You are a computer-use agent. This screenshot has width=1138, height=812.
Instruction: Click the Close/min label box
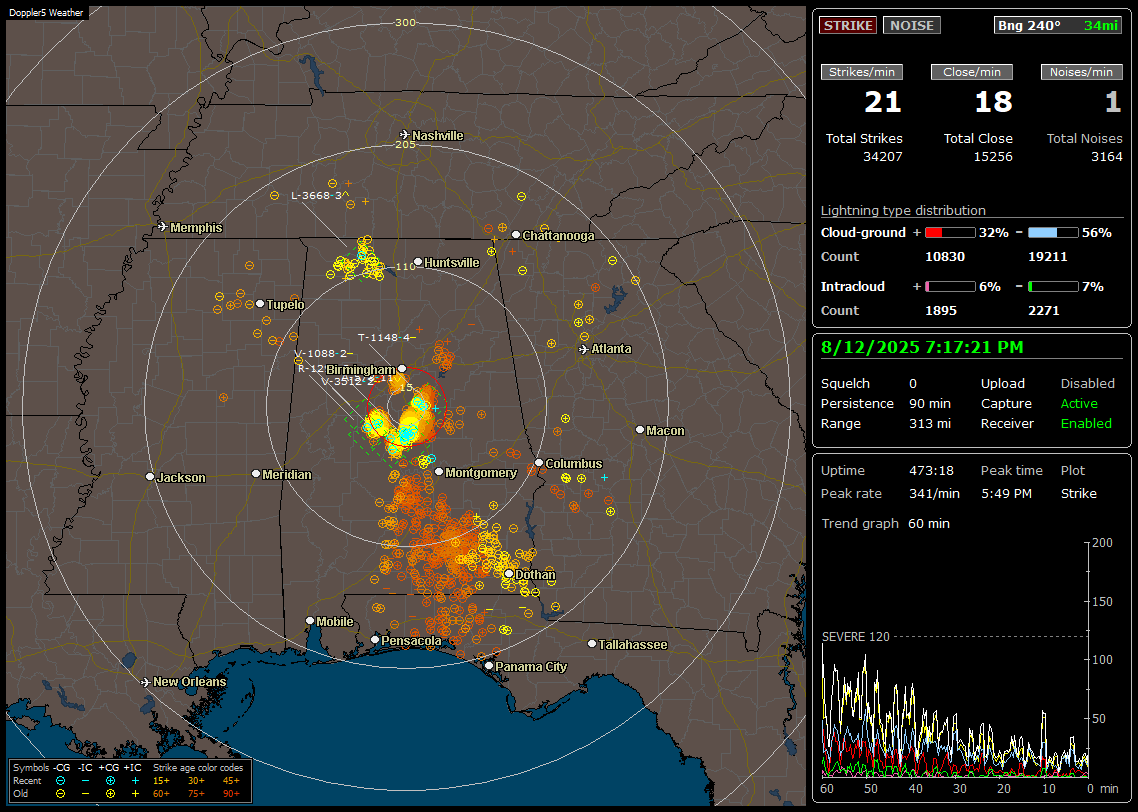click(972, 72)
